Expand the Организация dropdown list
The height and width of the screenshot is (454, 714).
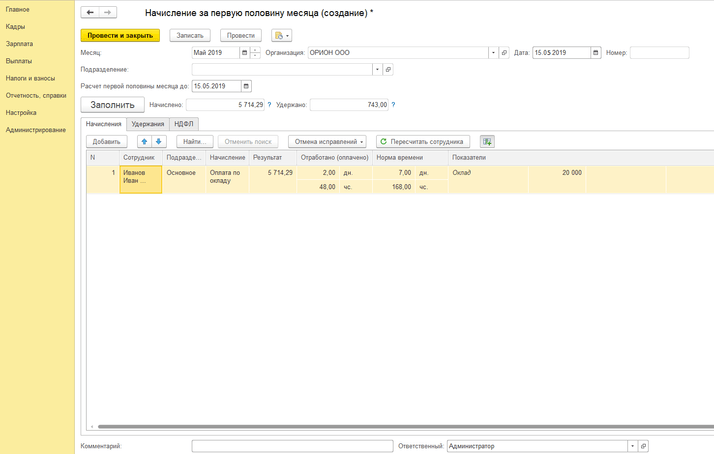click(493, 53)
